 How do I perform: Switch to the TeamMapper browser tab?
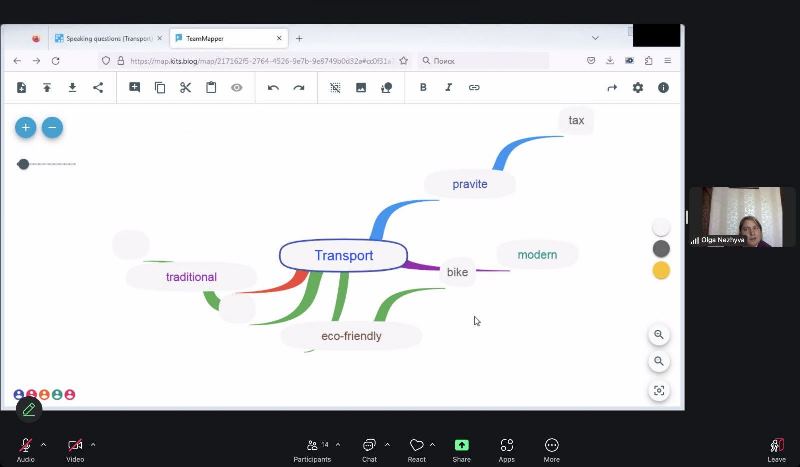tap(229, 38)
